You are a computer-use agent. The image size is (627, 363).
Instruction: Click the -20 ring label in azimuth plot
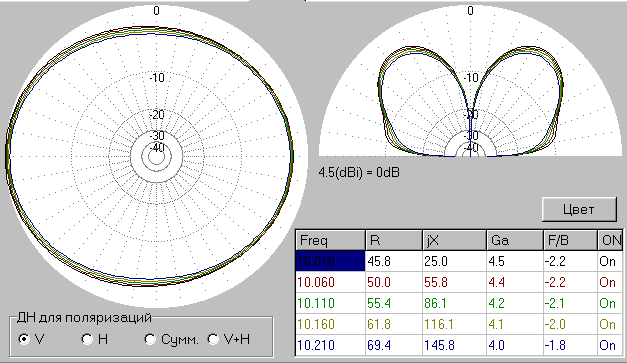click(157, 115)
